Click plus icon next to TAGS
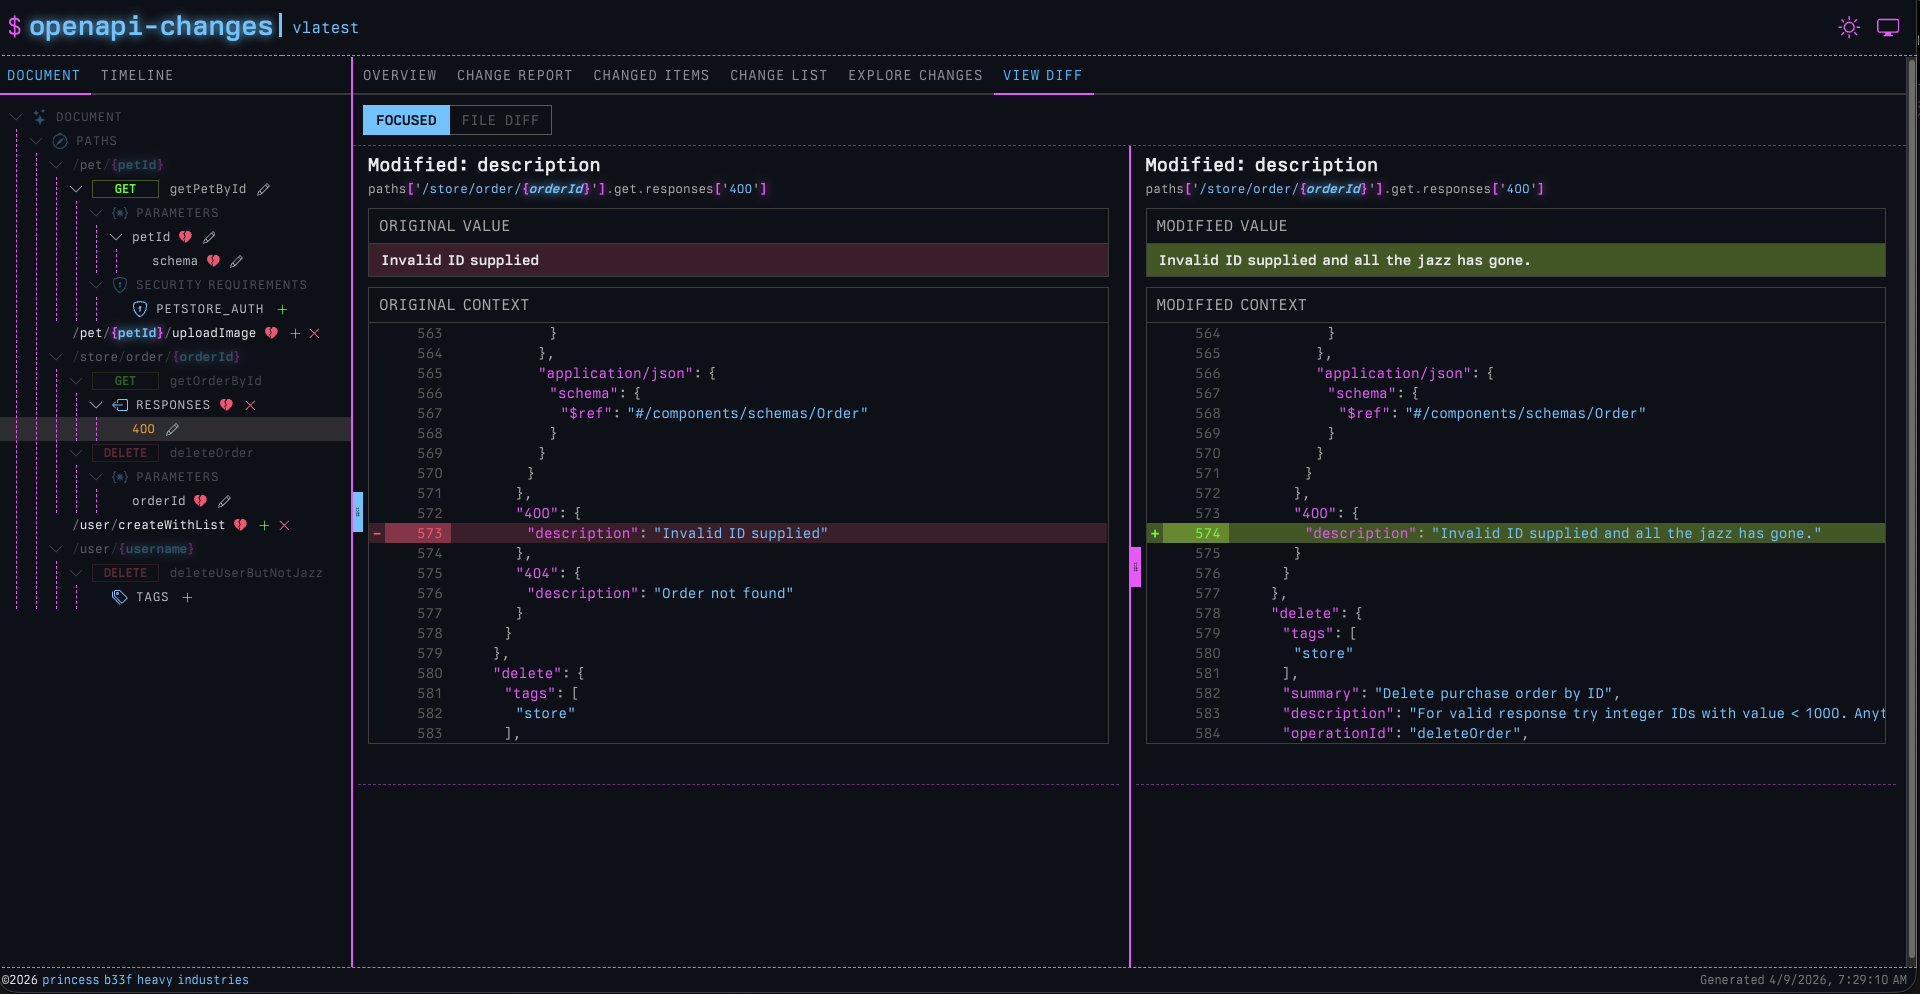Screen dimensions: 1920x994 (187, 597)
